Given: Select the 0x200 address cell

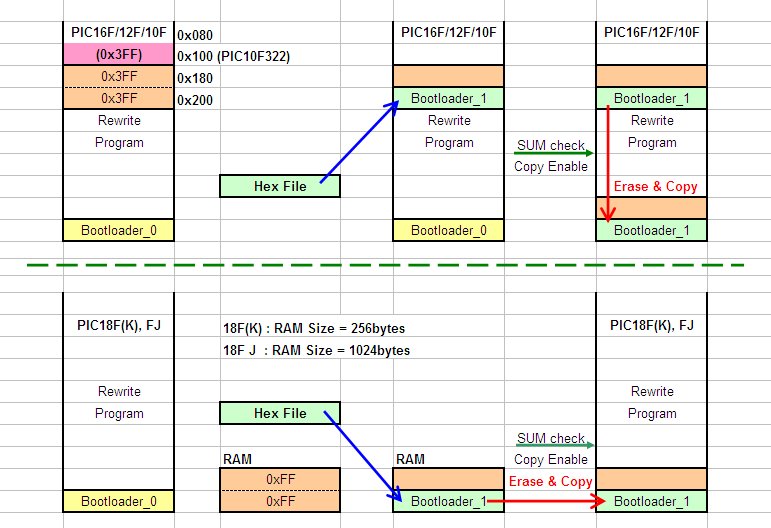Looking at the screenshot, I should pos(194,100).
